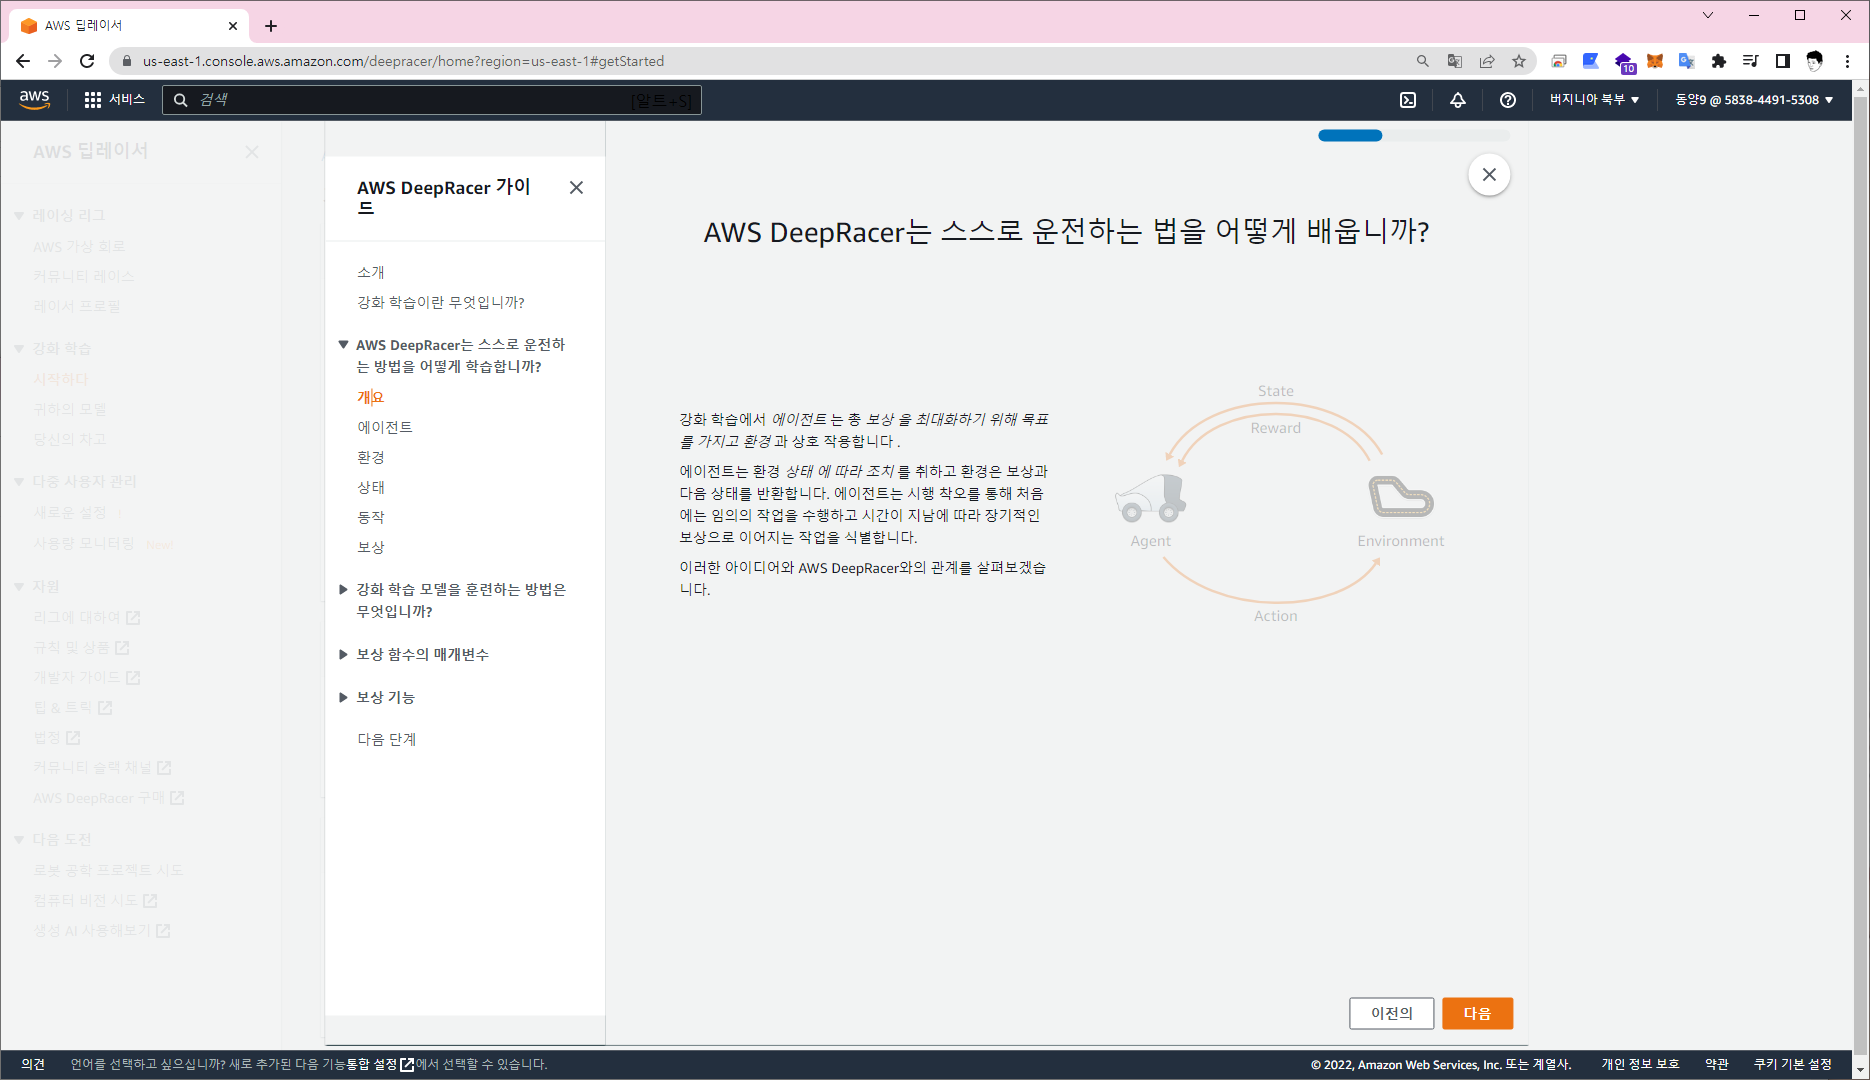Screen dimensions: 1870x1080
Task: Collapse 다중 사용자 관리 sidebar section
Action: coord(19,482)
